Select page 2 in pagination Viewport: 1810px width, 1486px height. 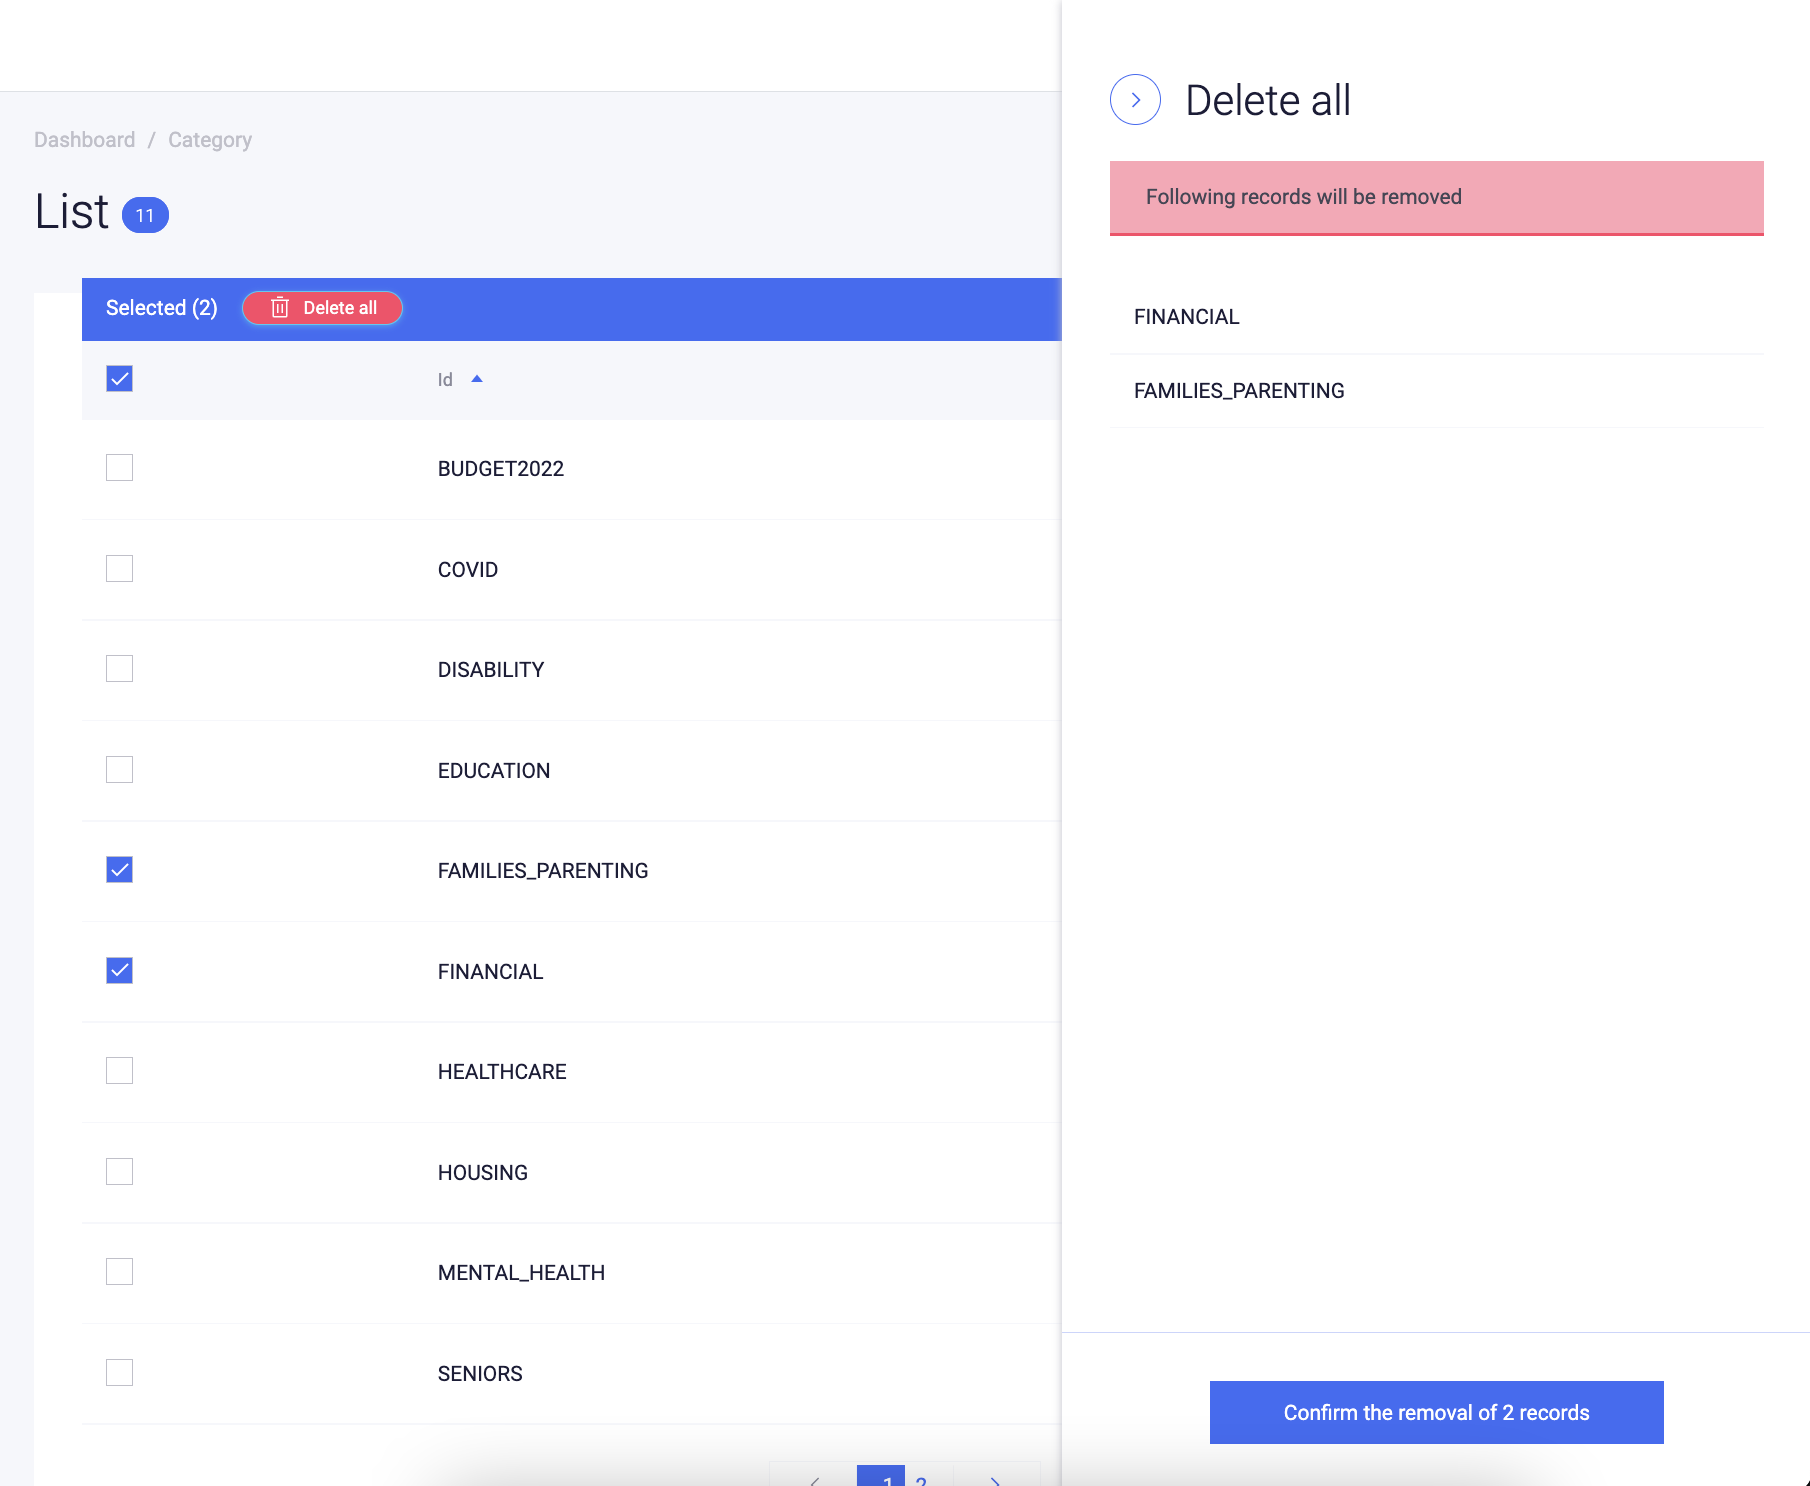pyautogui.click(x=922, y=1481)
